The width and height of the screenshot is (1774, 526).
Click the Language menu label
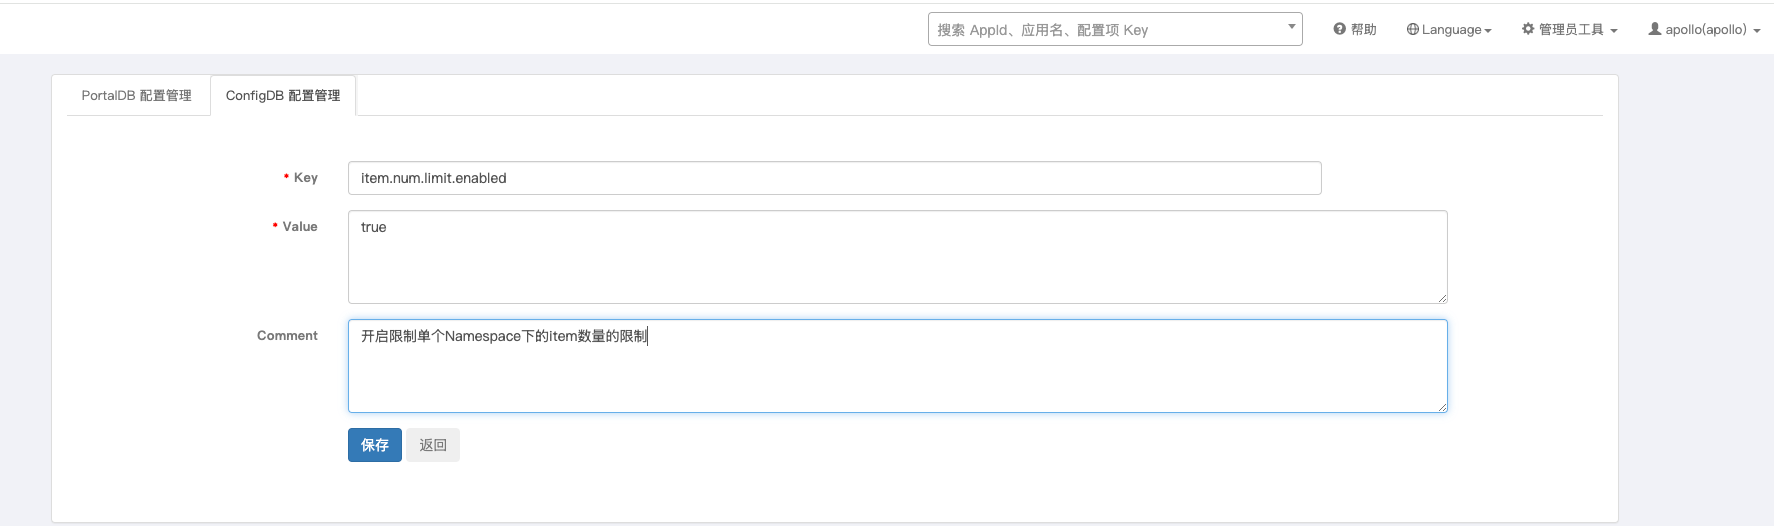pos(1451,29)
